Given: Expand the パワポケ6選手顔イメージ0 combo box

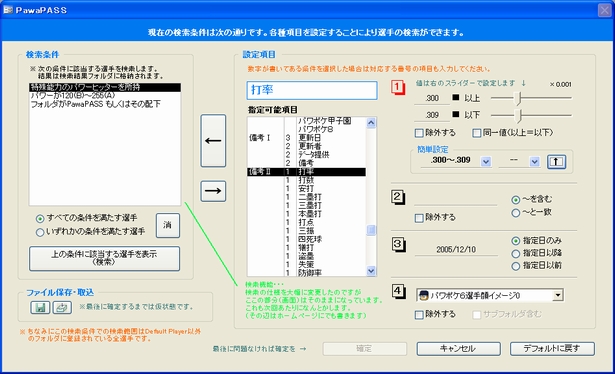Looking at the screenshot, I should point(558,295).
